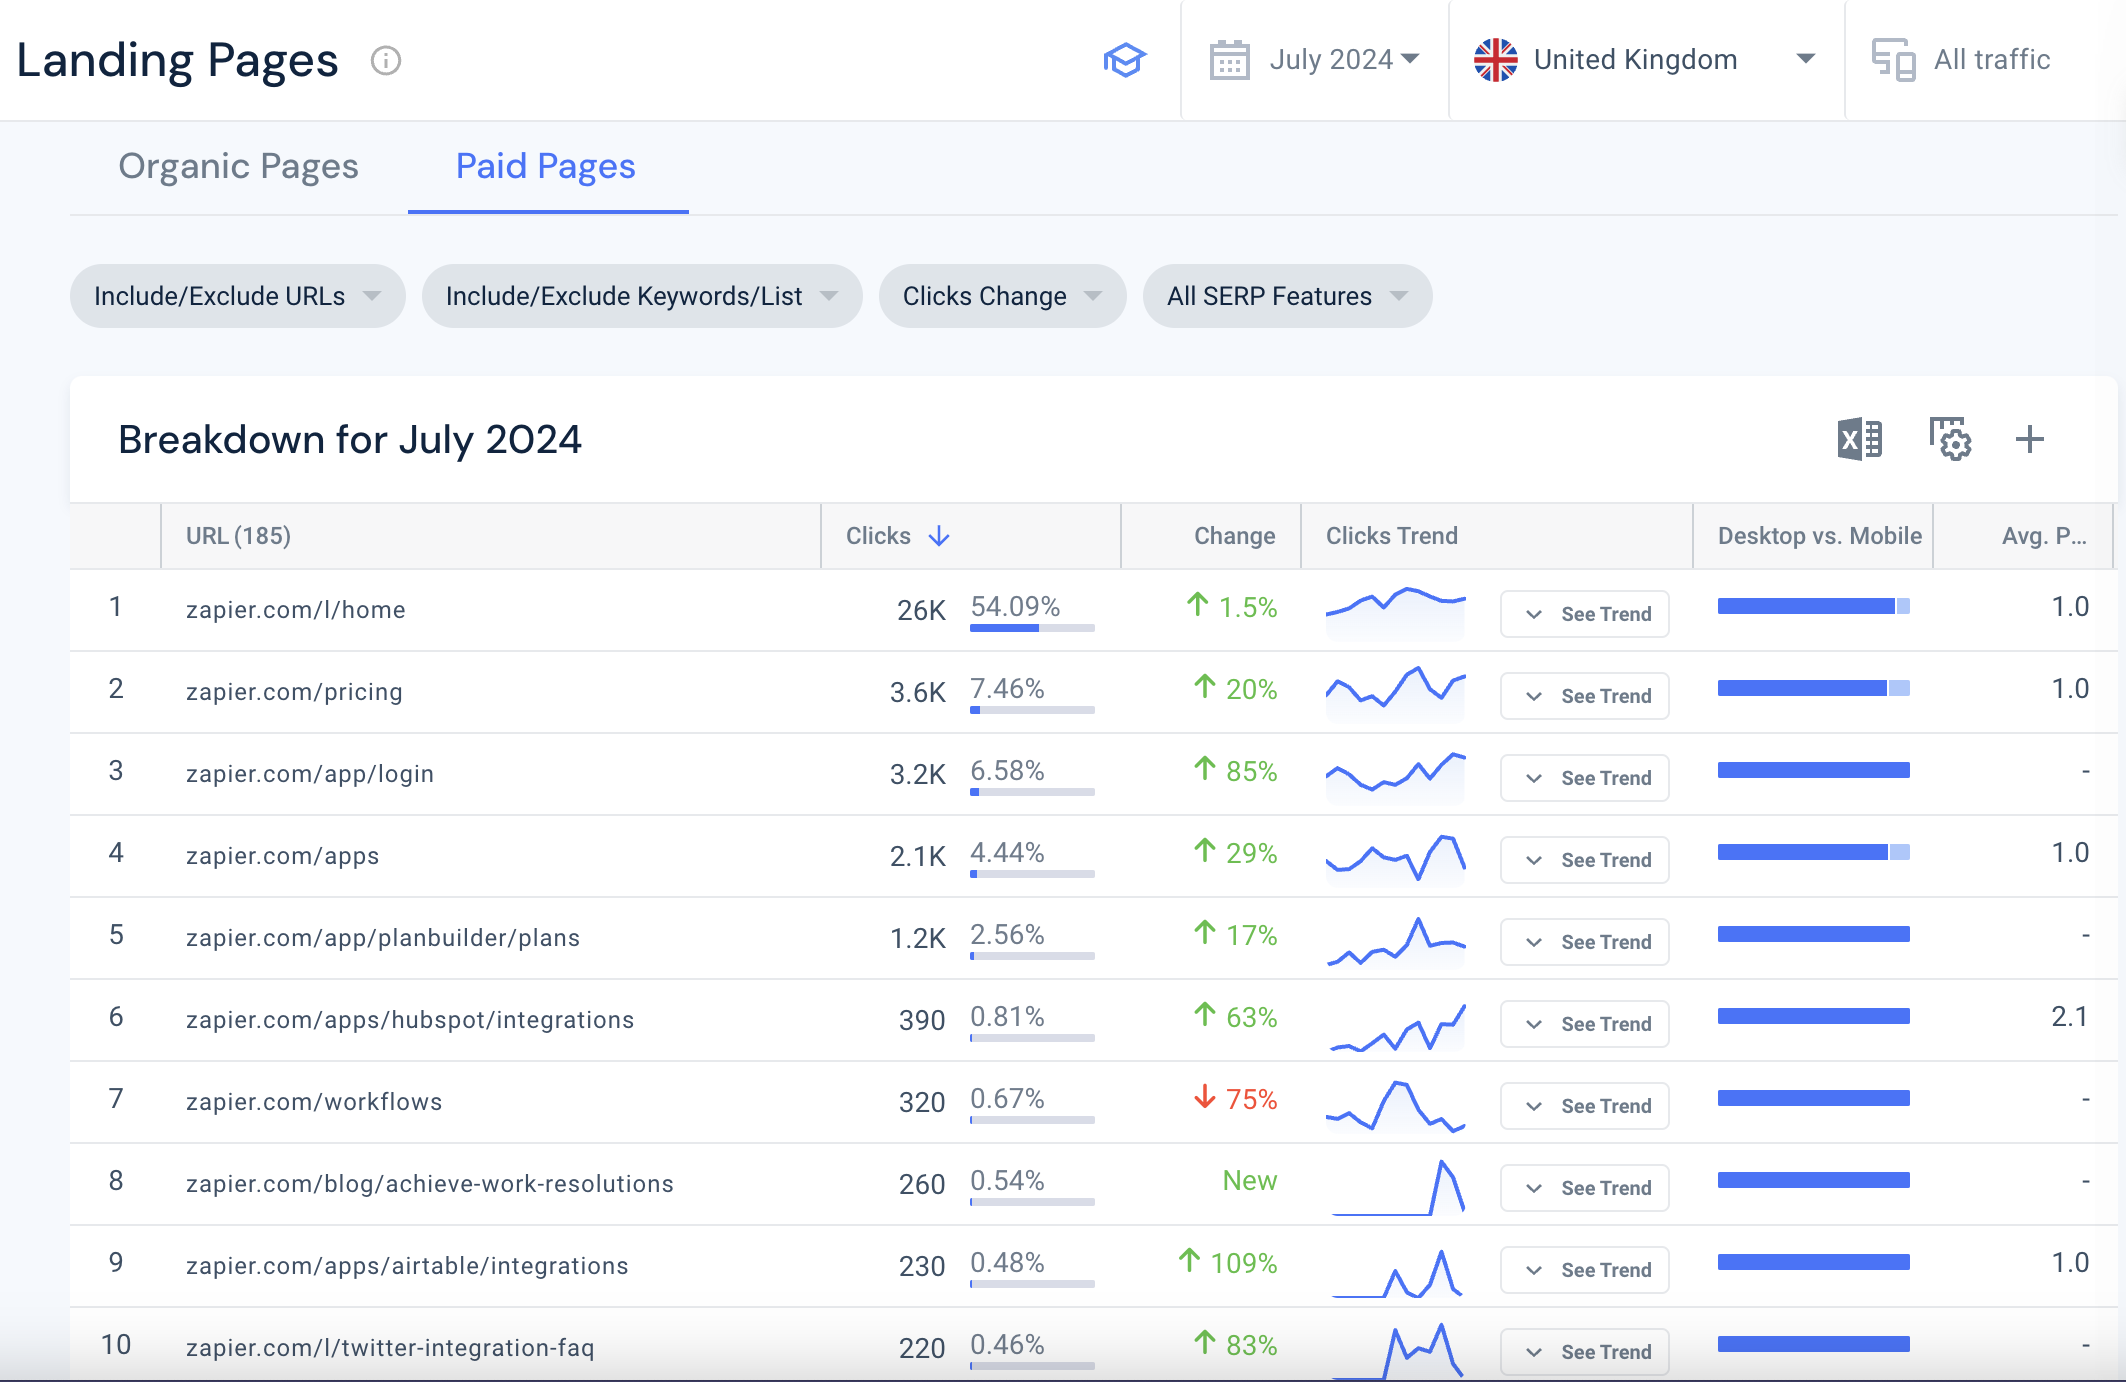Viewport: 2126px width, 1382px height.
Task: Open the Clicks Change filter
Action: (1003, 296)
